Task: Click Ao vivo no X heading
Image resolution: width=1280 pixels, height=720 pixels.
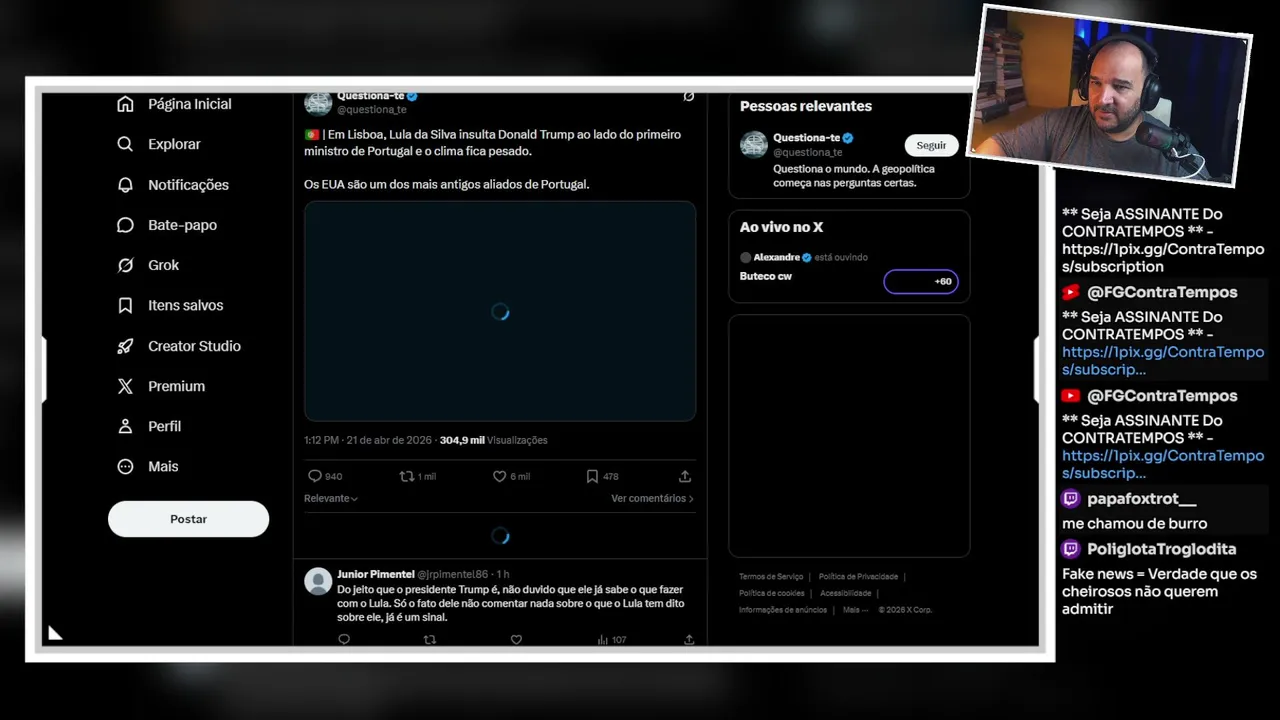Action: [x=781, y=227]
